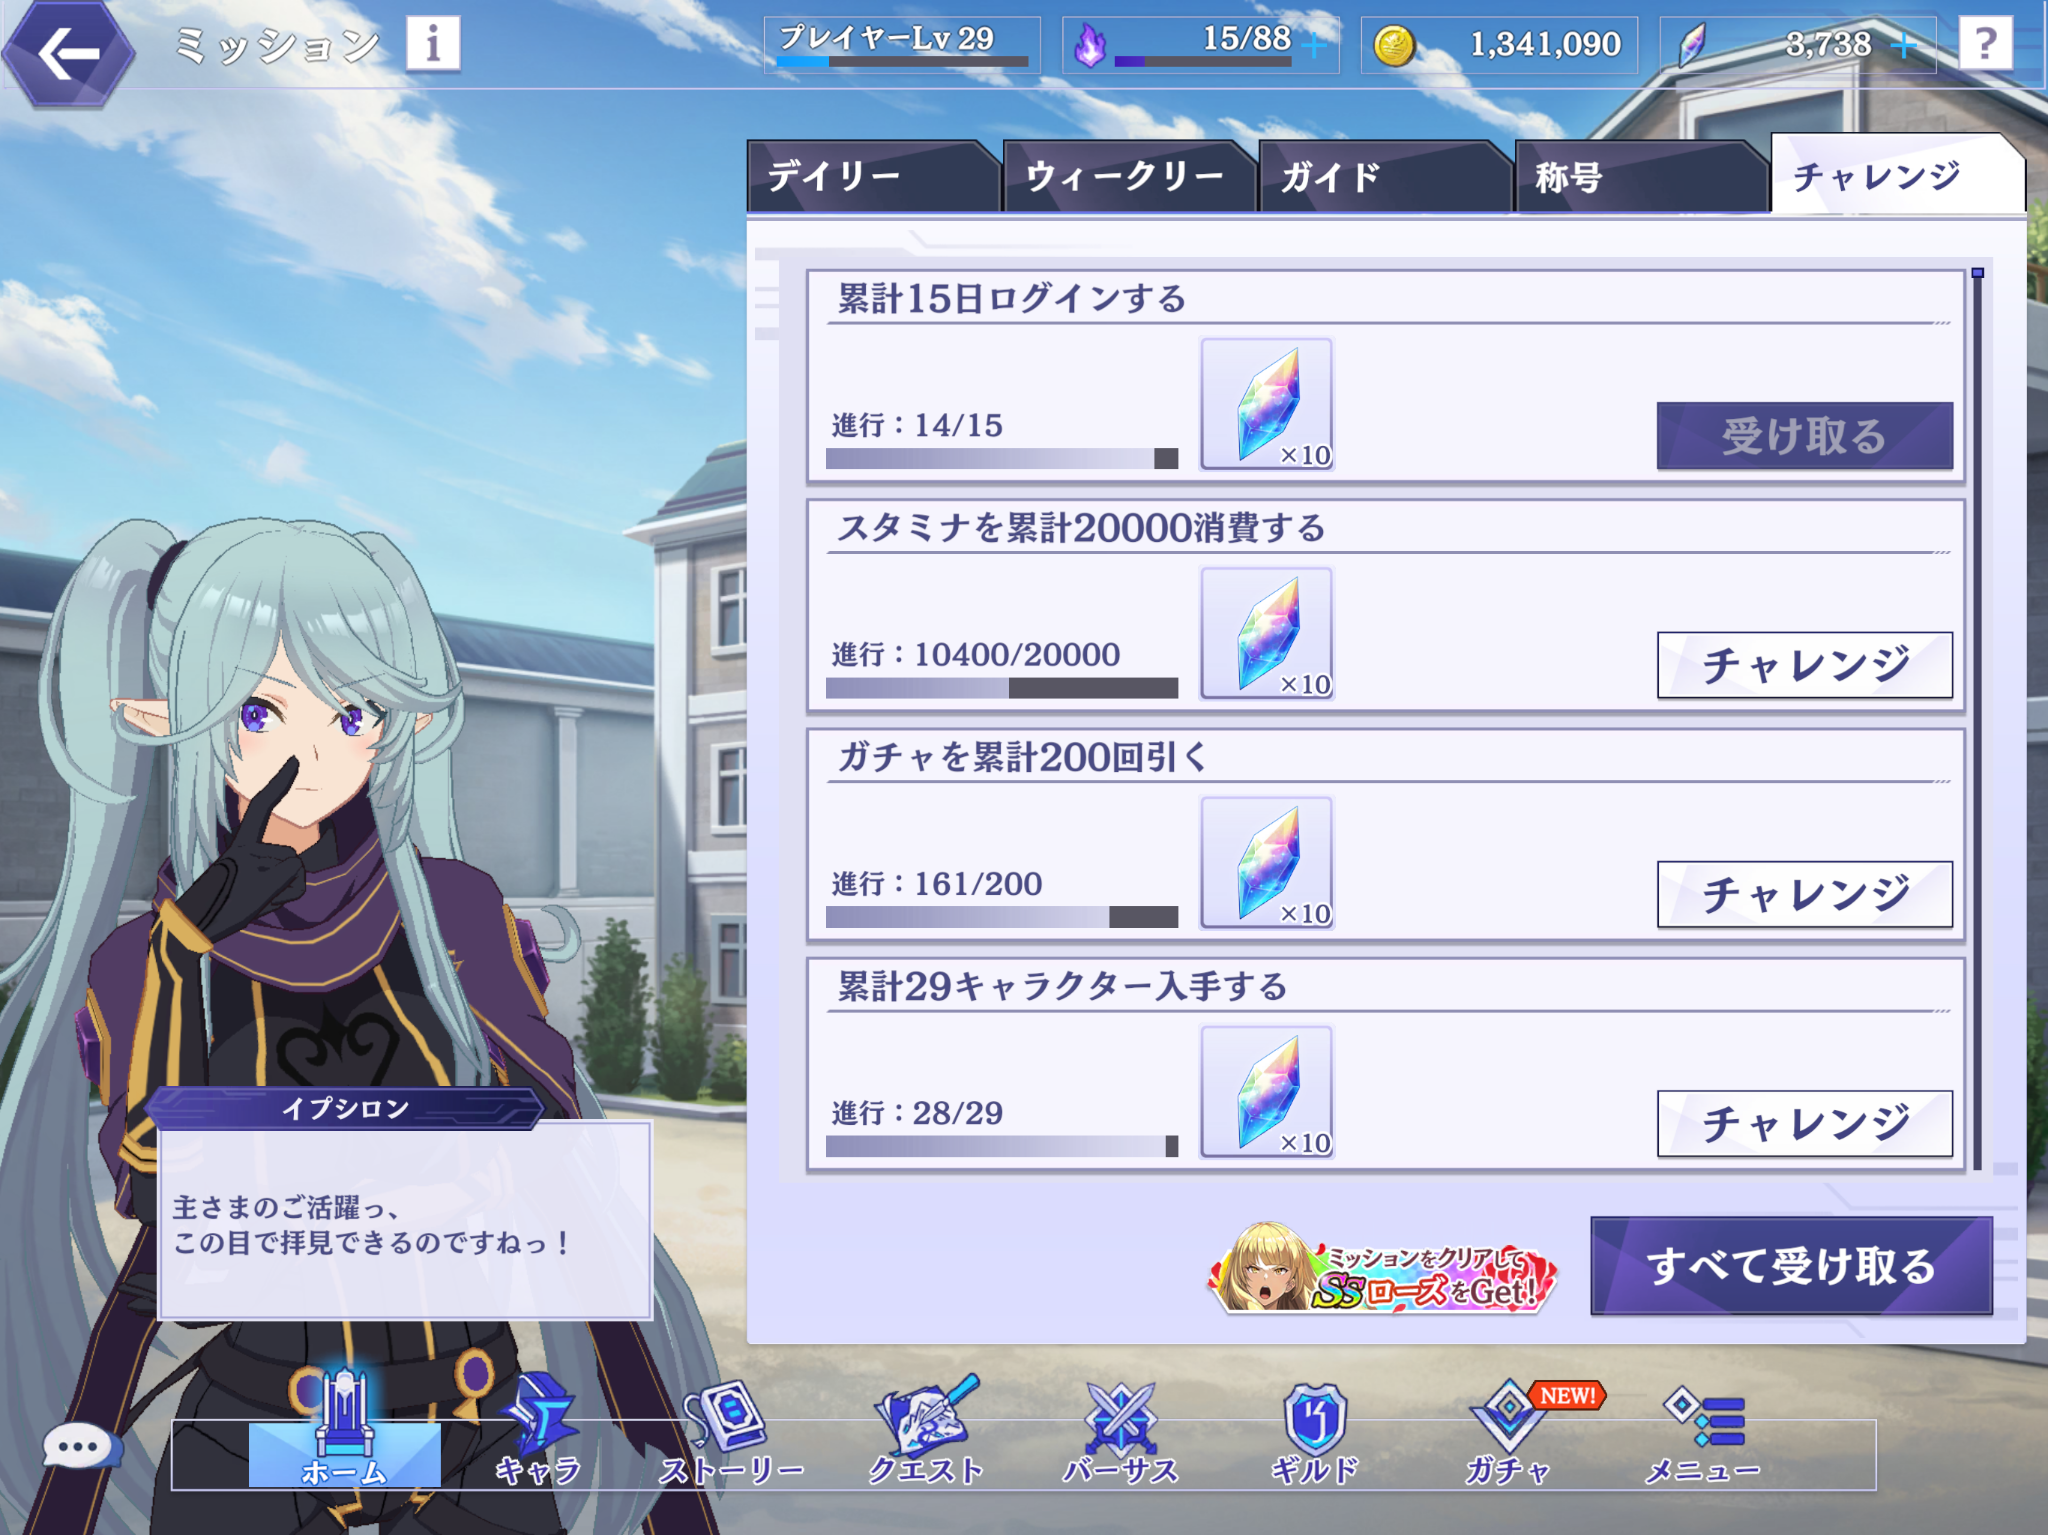Tap the SSローズ Get mission banner
The height and width of the screenshot is (1535, 2048).
pos(1382,1269)
